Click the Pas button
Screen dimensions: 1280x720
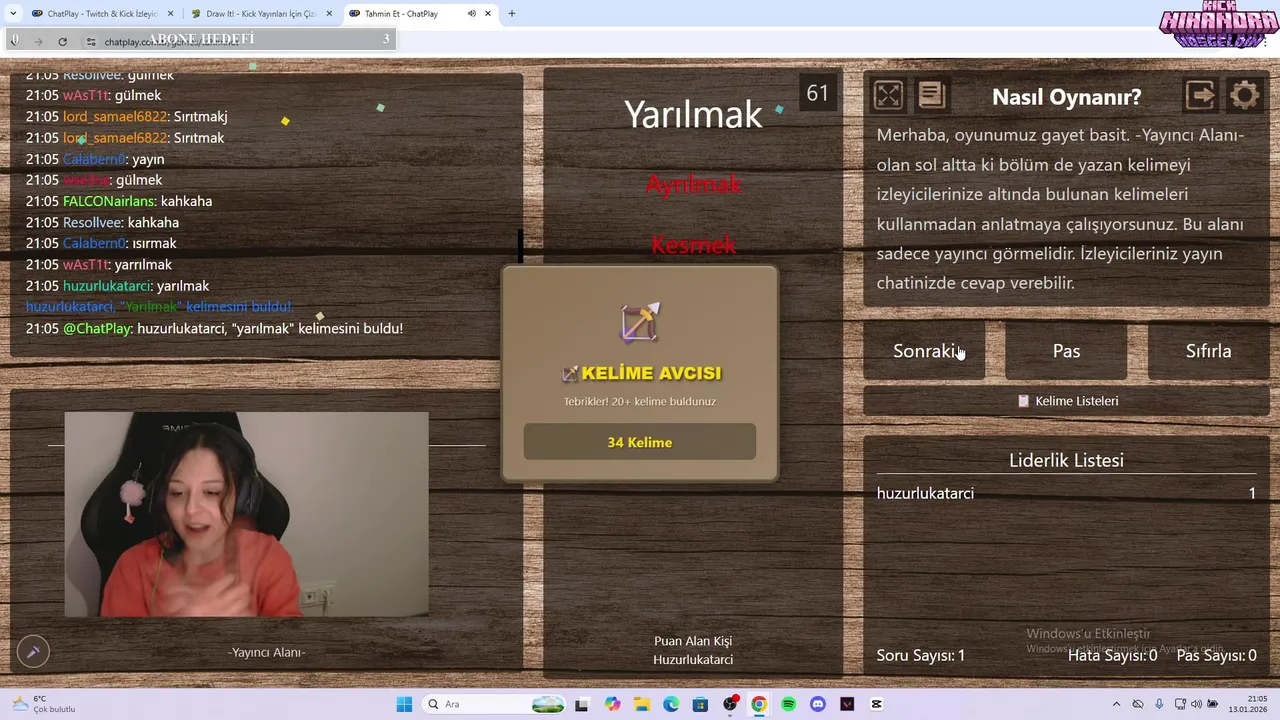[x=1066, y=351]
